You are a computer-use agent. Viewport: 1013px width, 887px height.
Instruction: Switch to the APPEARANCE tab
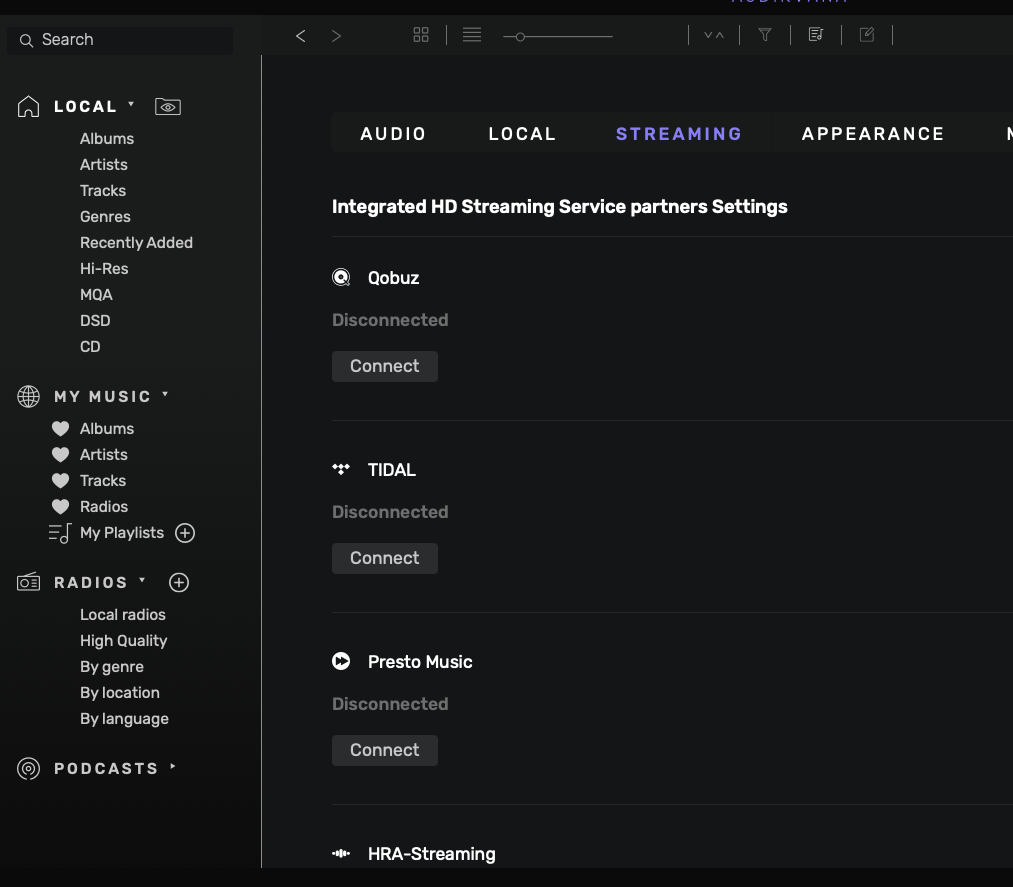pos(873,134)
